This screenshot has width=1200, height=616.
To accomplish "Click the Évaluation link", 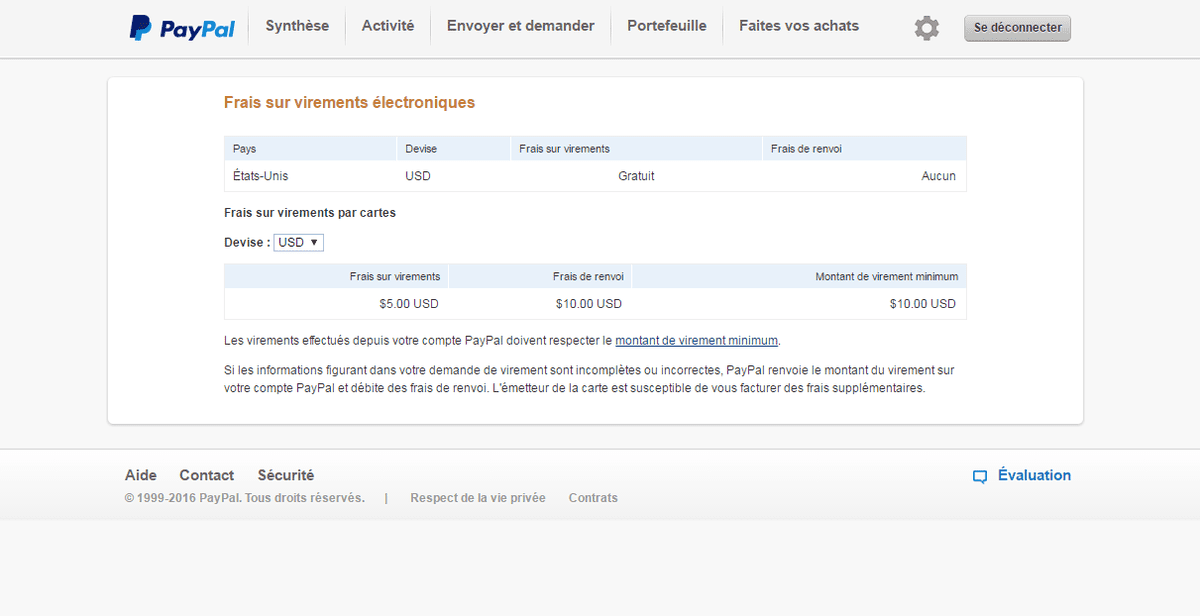I will coord(1034,475).
